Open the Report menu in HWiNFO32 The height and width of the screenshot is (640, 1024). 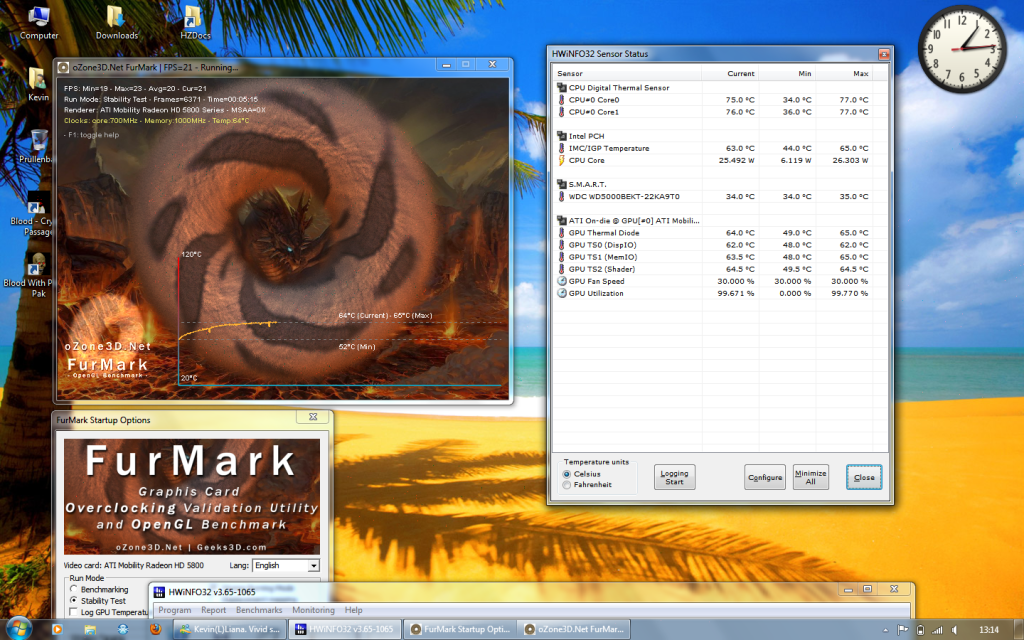tap(214, 610)
